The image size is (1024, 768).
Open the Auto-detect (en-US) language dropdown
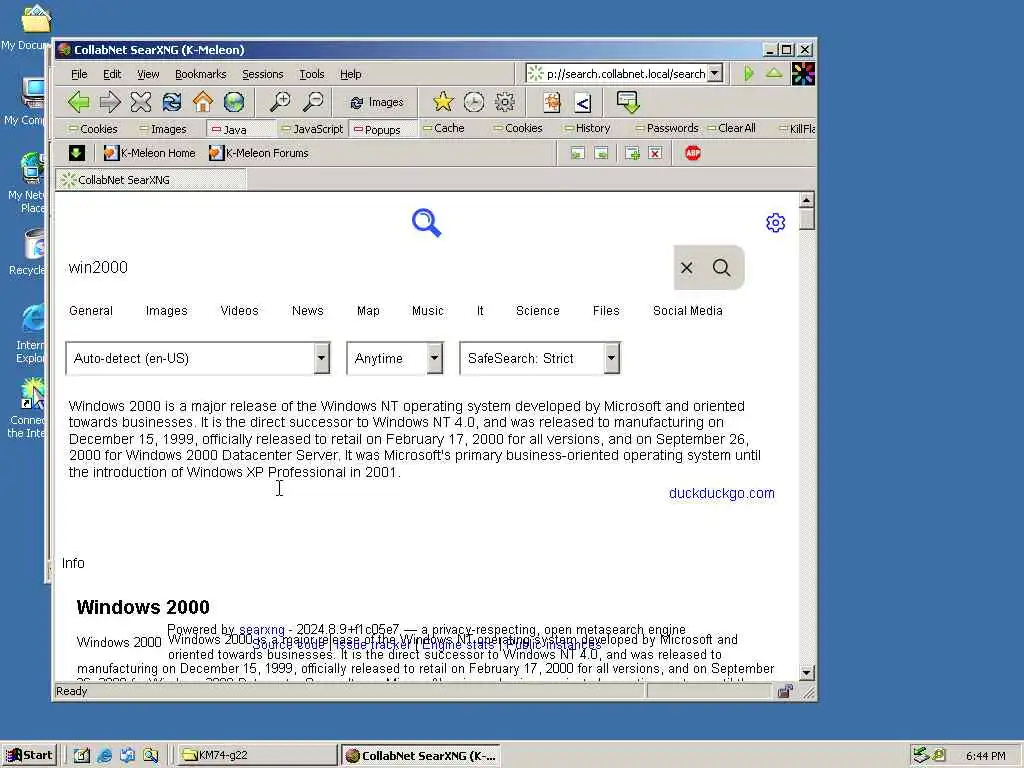pos(198,359)
